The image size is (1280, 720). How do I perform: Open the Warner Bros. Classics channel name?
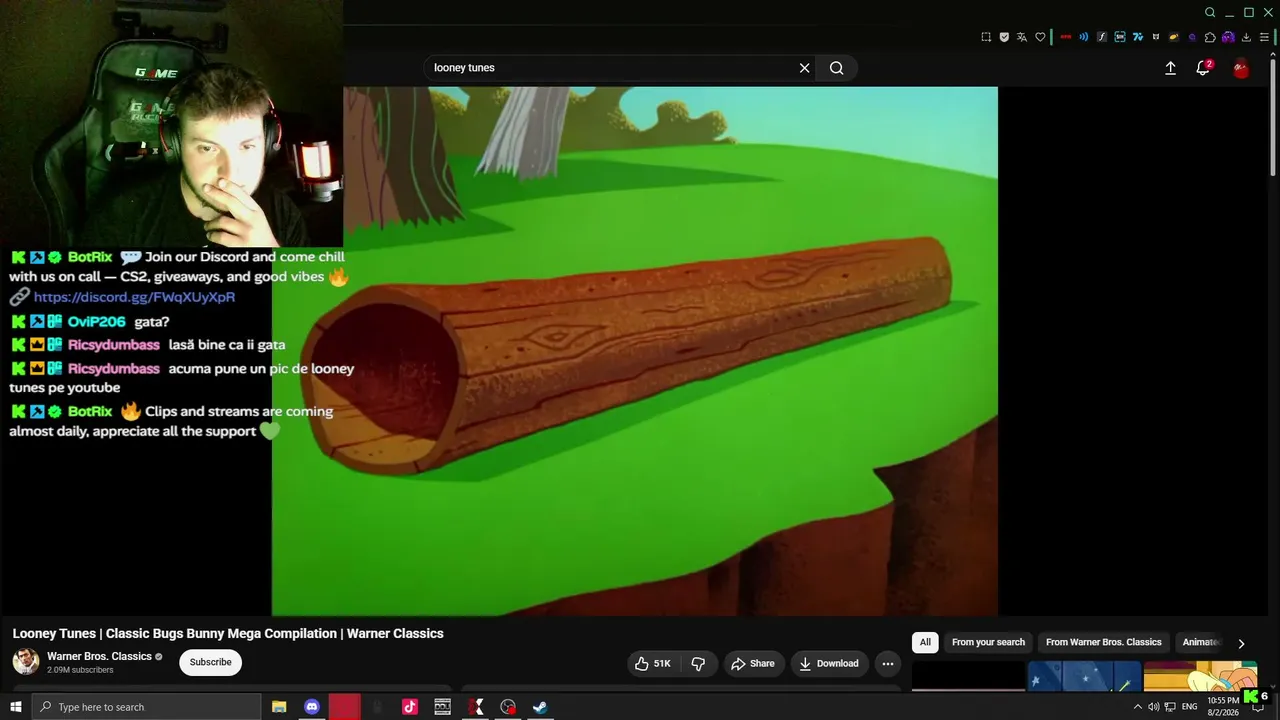coord(98,656)
